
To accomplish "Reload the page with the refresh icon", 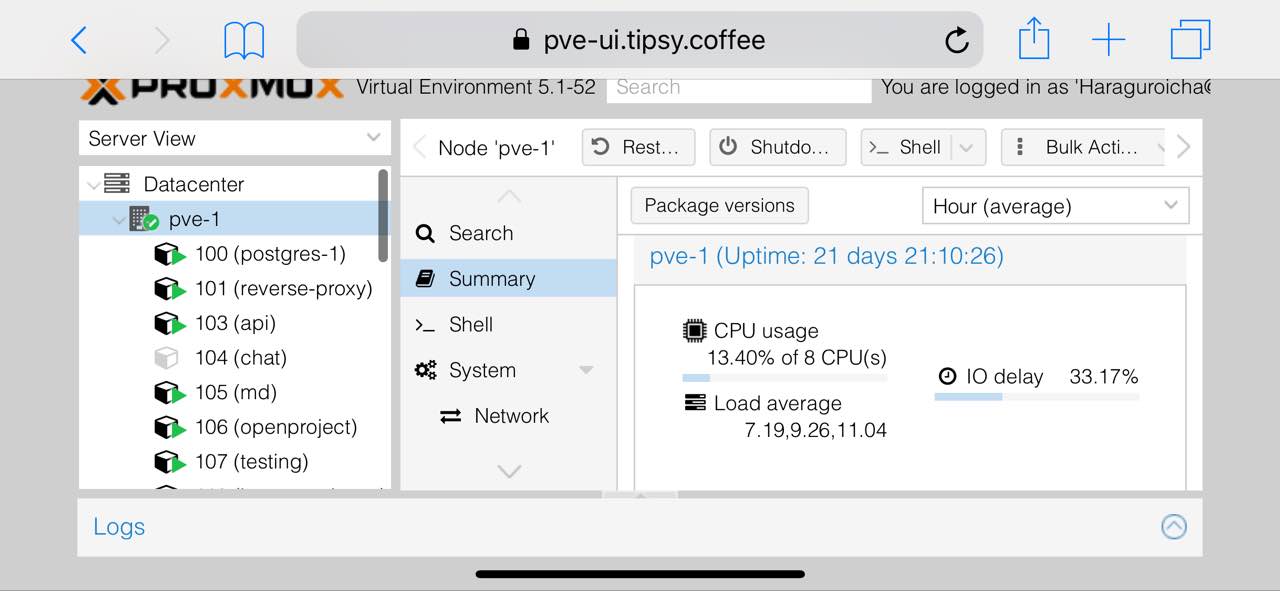I will [x=956, y=40].
